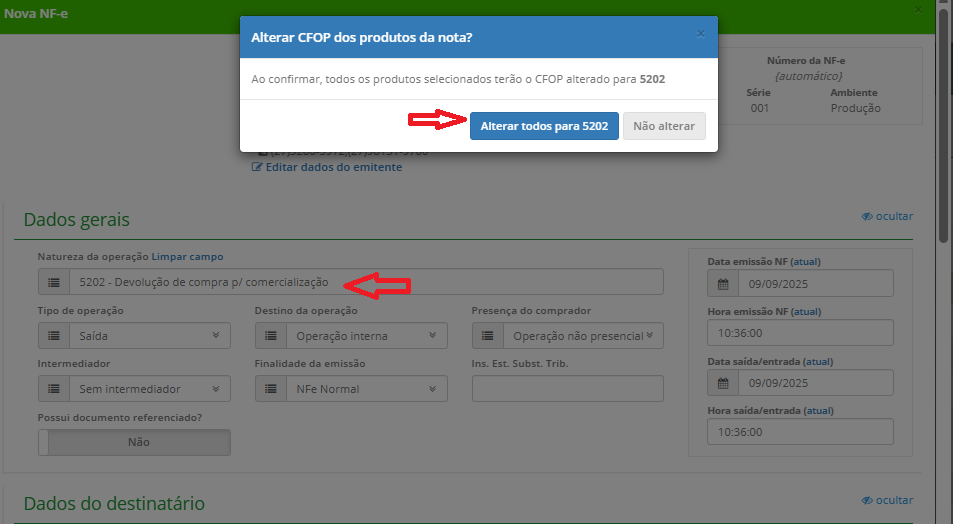Open Finalidade da emissão dropdown
The height and width of the screenshot is (524, 953).
pyautogui.click(x=367, y=388)
